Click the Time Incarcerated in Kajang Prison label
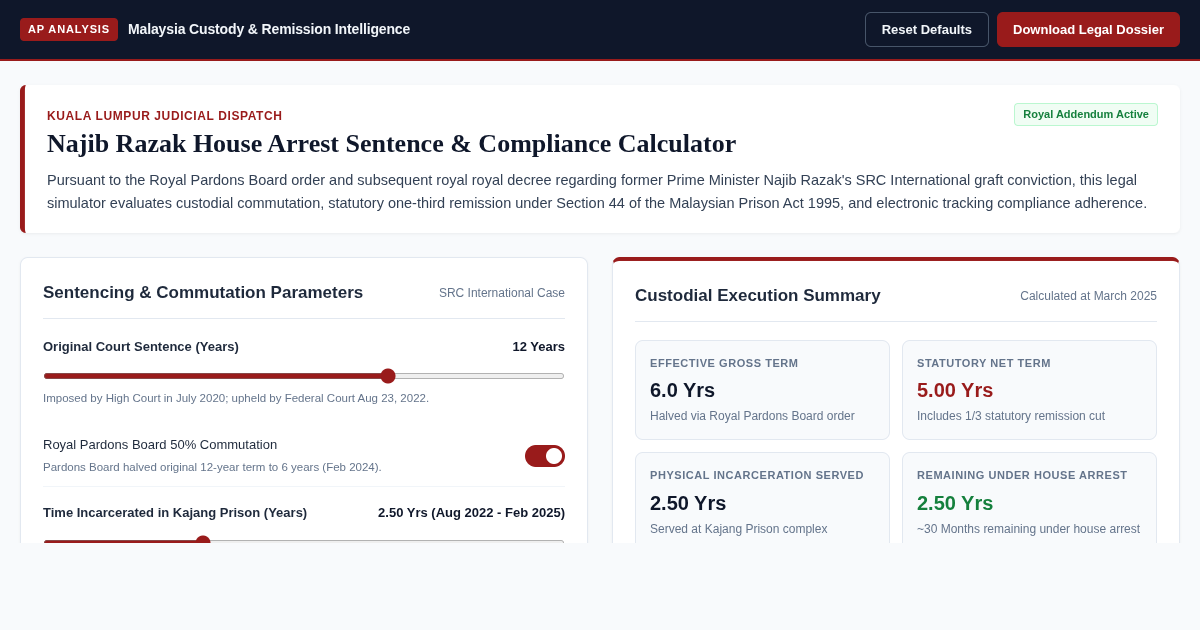 [175, 512]
